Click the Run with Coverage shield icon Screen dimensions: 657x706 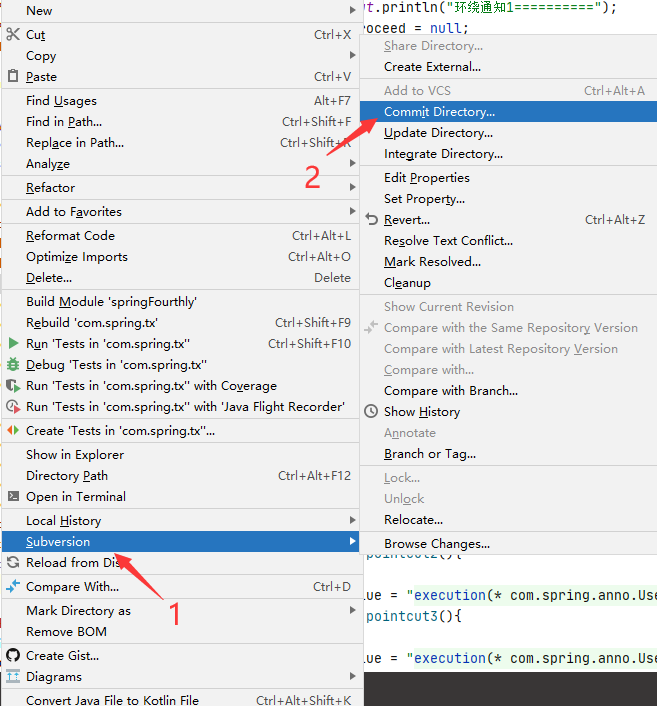coord(14,386)
